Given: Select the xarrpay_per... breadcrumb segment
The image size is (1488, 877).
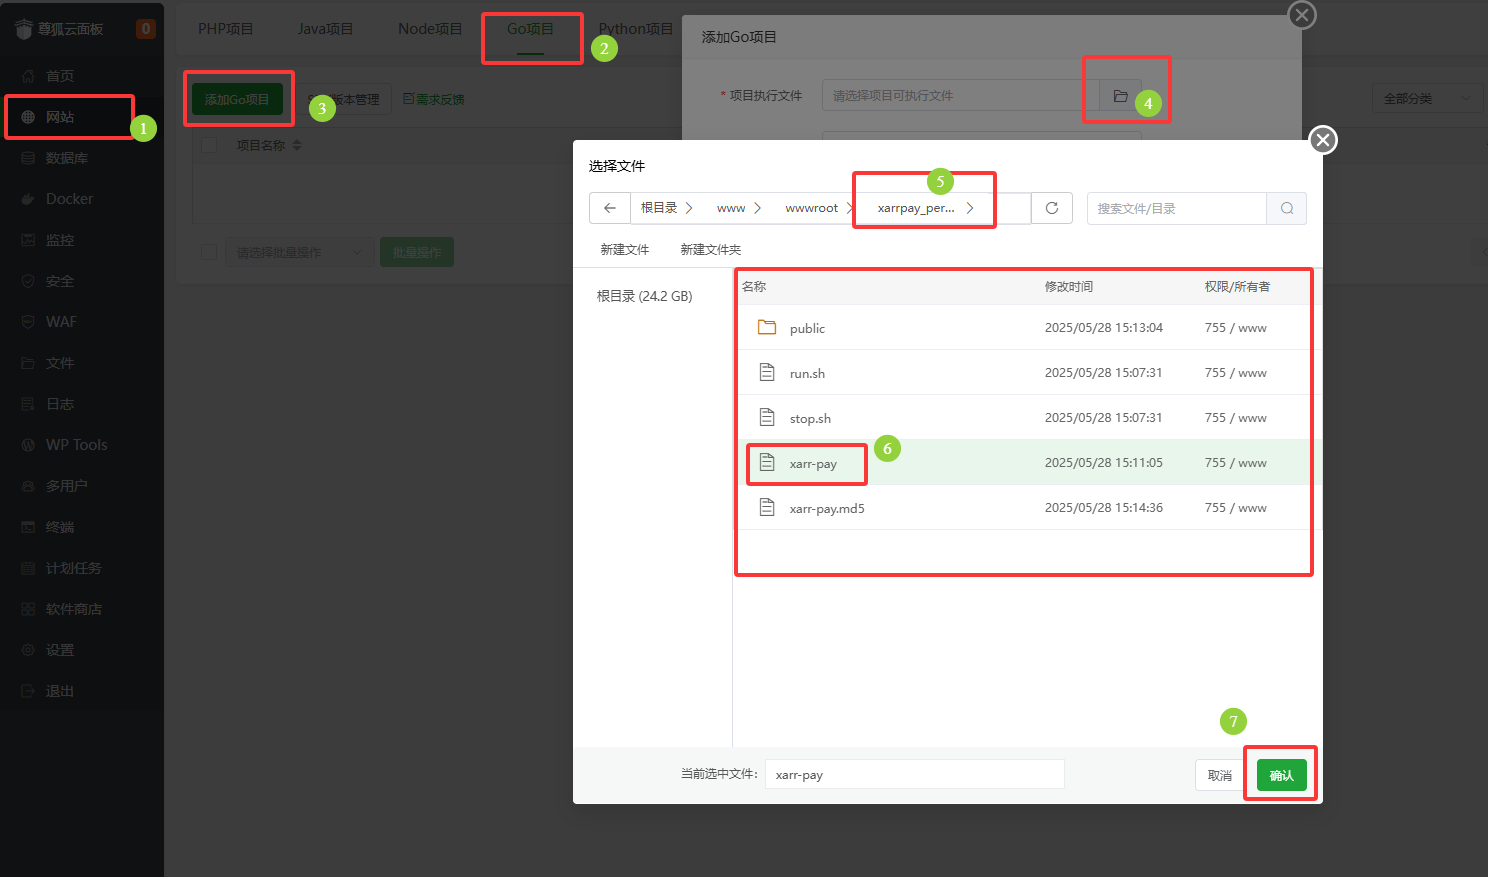Looking at the screenshot, I should click(916, 208).
